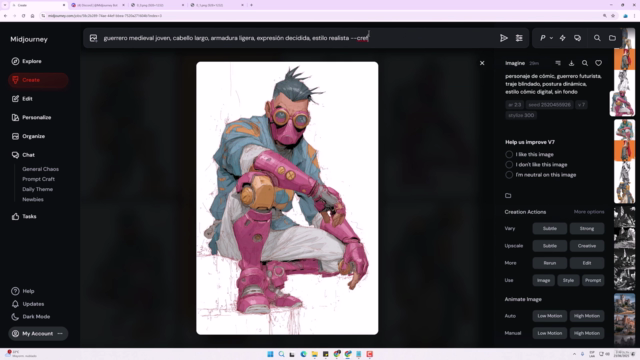Focus the prompt text input bar
Image resolution: width=640 pixels, height=360 pixels.
click(298, 38)
